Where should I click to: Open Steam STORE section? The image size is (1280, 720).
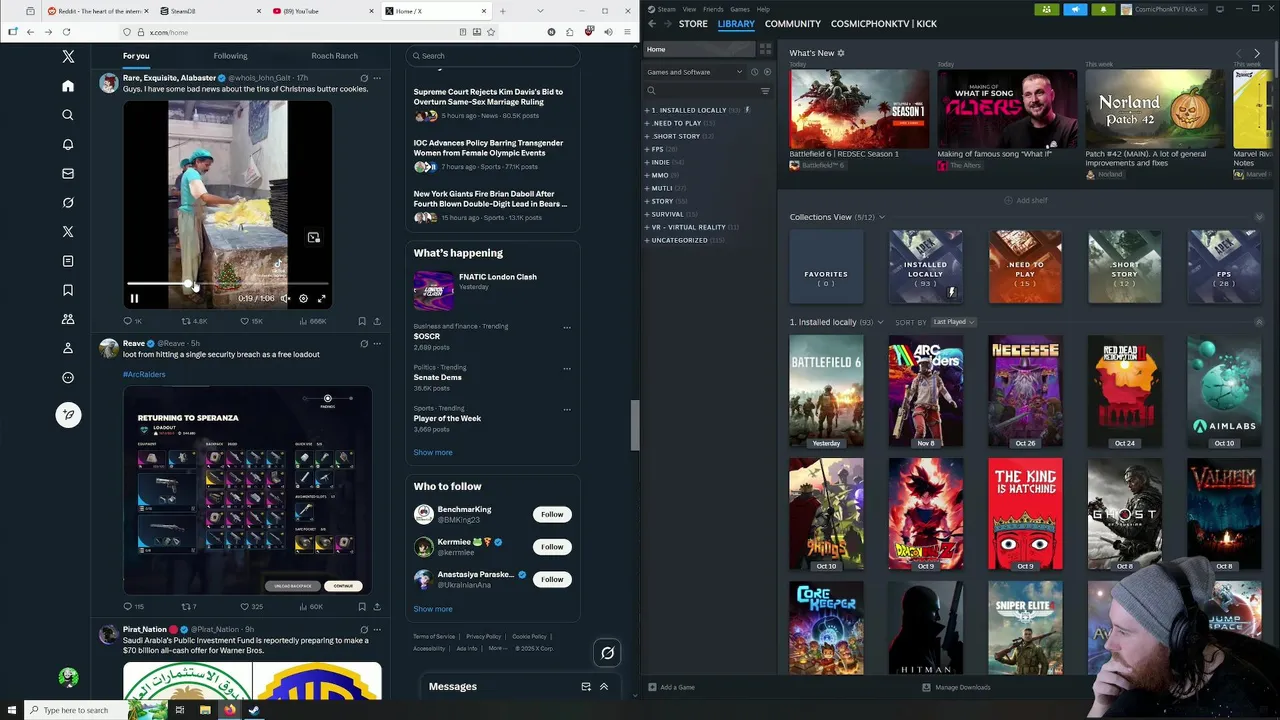(693, 23)
